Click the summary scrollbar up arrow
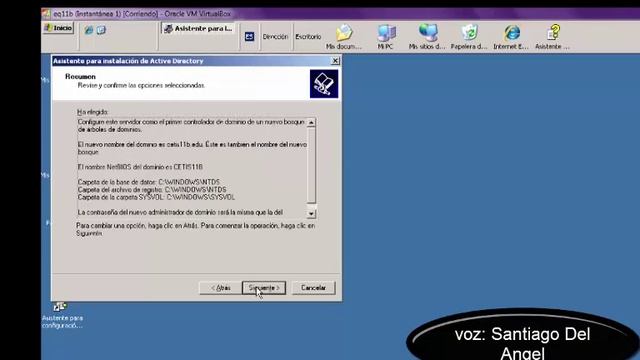This screenshot has height=360, width=640. point(311,122)
